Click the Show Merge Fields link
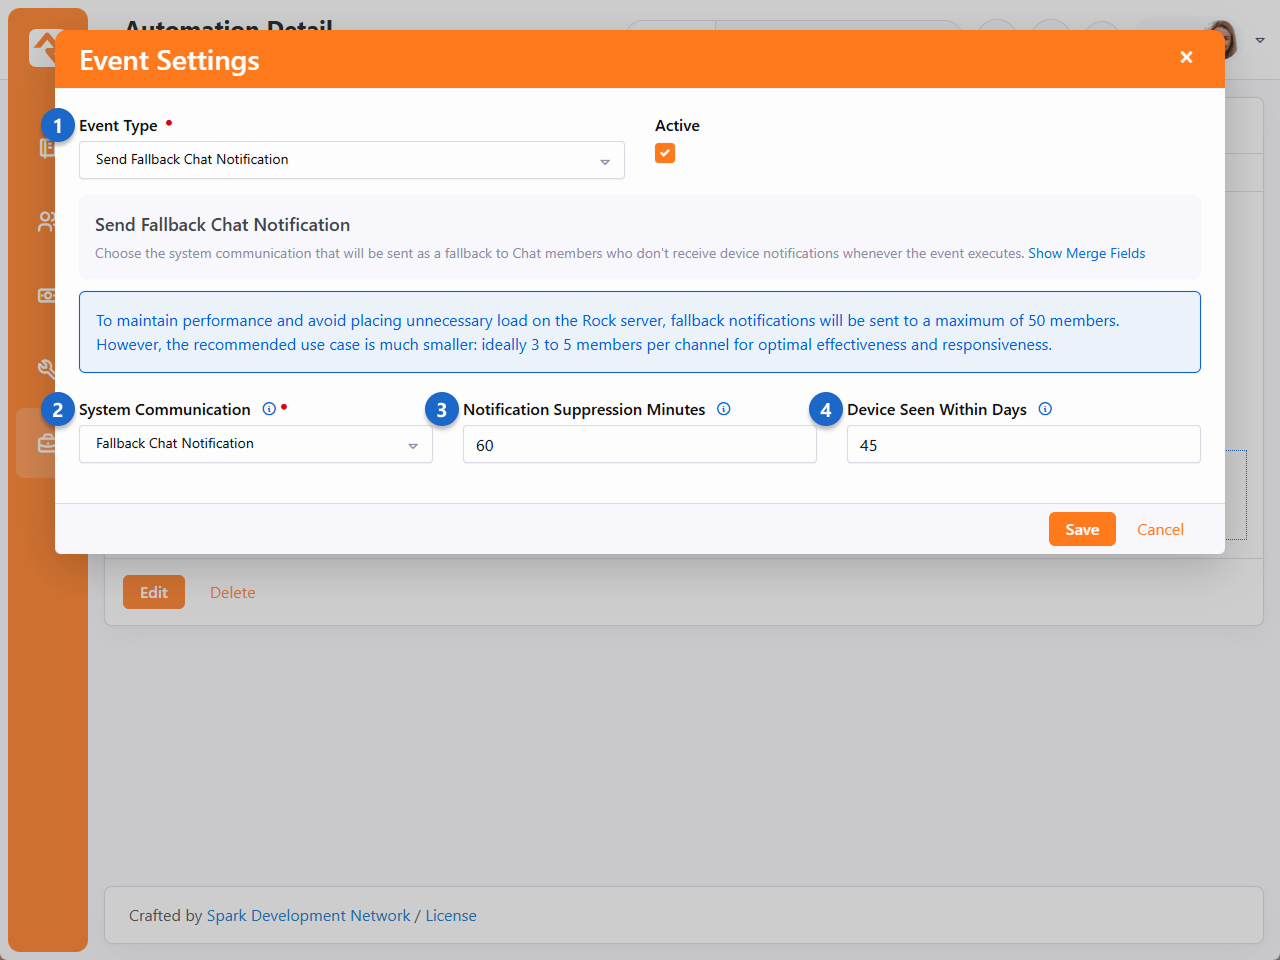Viewport: 1280px width, 960px height. (1086, 253)
